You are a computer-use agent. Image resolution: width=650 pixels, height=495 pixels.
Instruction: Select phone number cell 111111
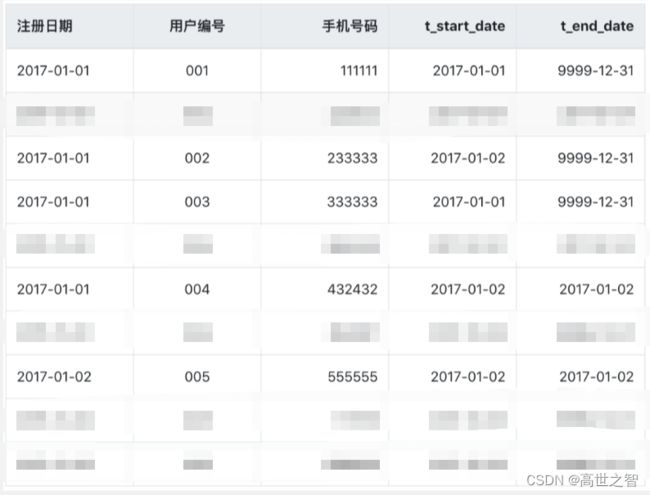359,70
